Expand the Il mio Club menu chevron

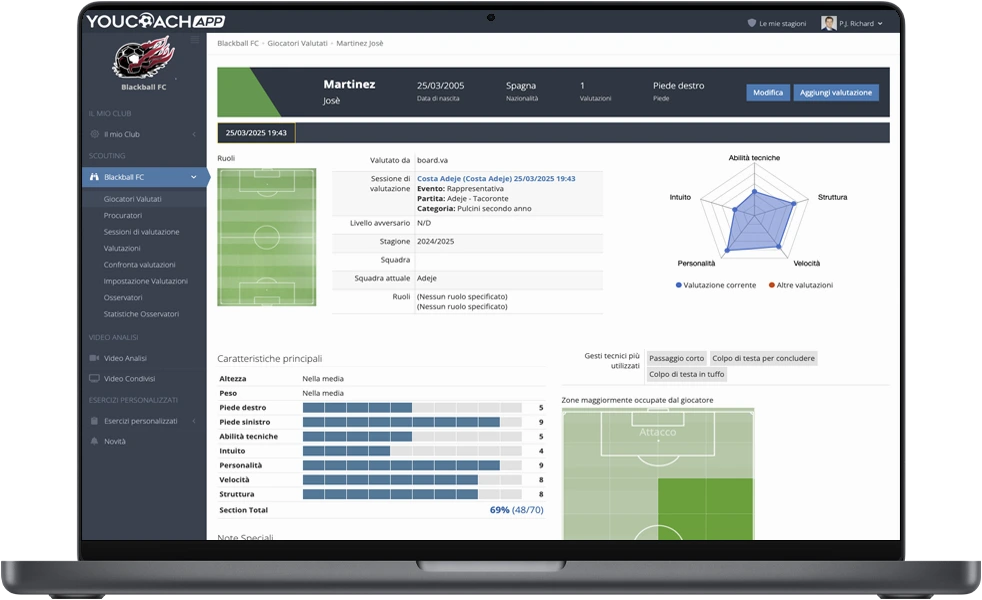point(193,134)
